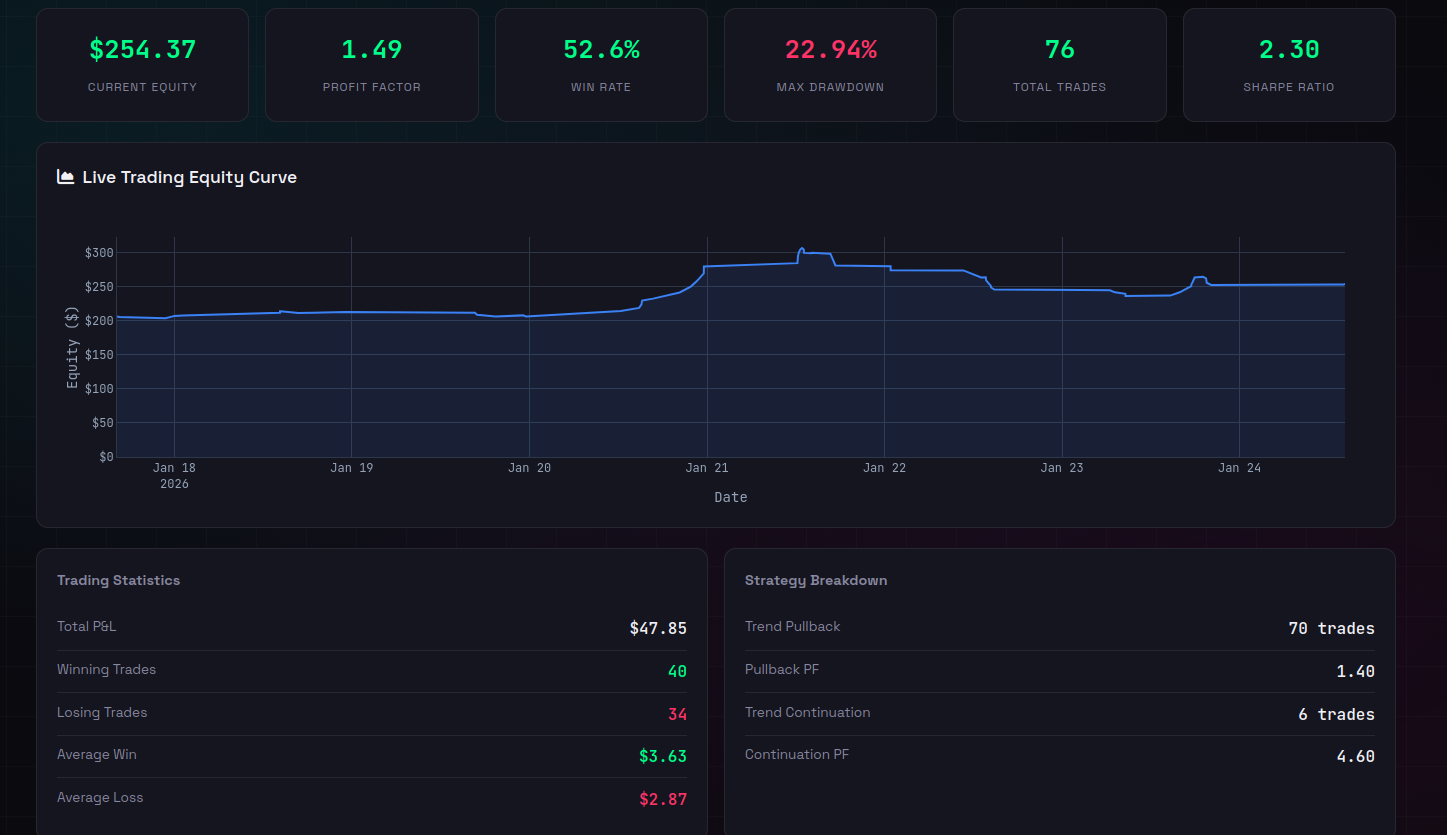The image size is (1447, 835).
Task: Click the chart icon beside Live Trading Equity Curve
Action: tap(66, 177)
